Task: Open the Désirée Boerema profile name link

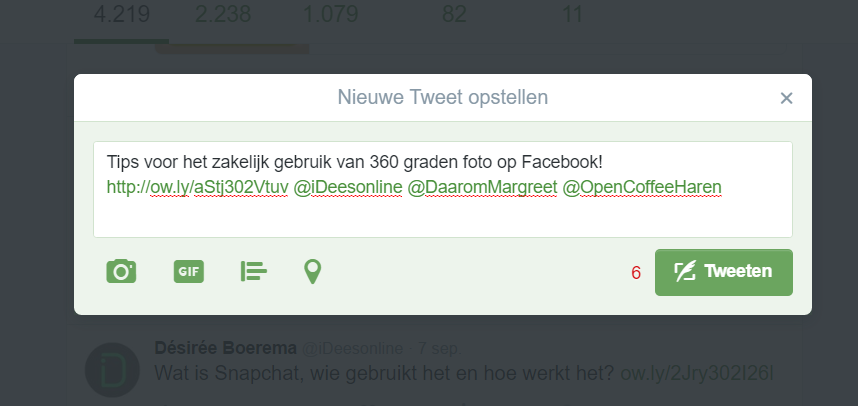Action: coord(225,348)
